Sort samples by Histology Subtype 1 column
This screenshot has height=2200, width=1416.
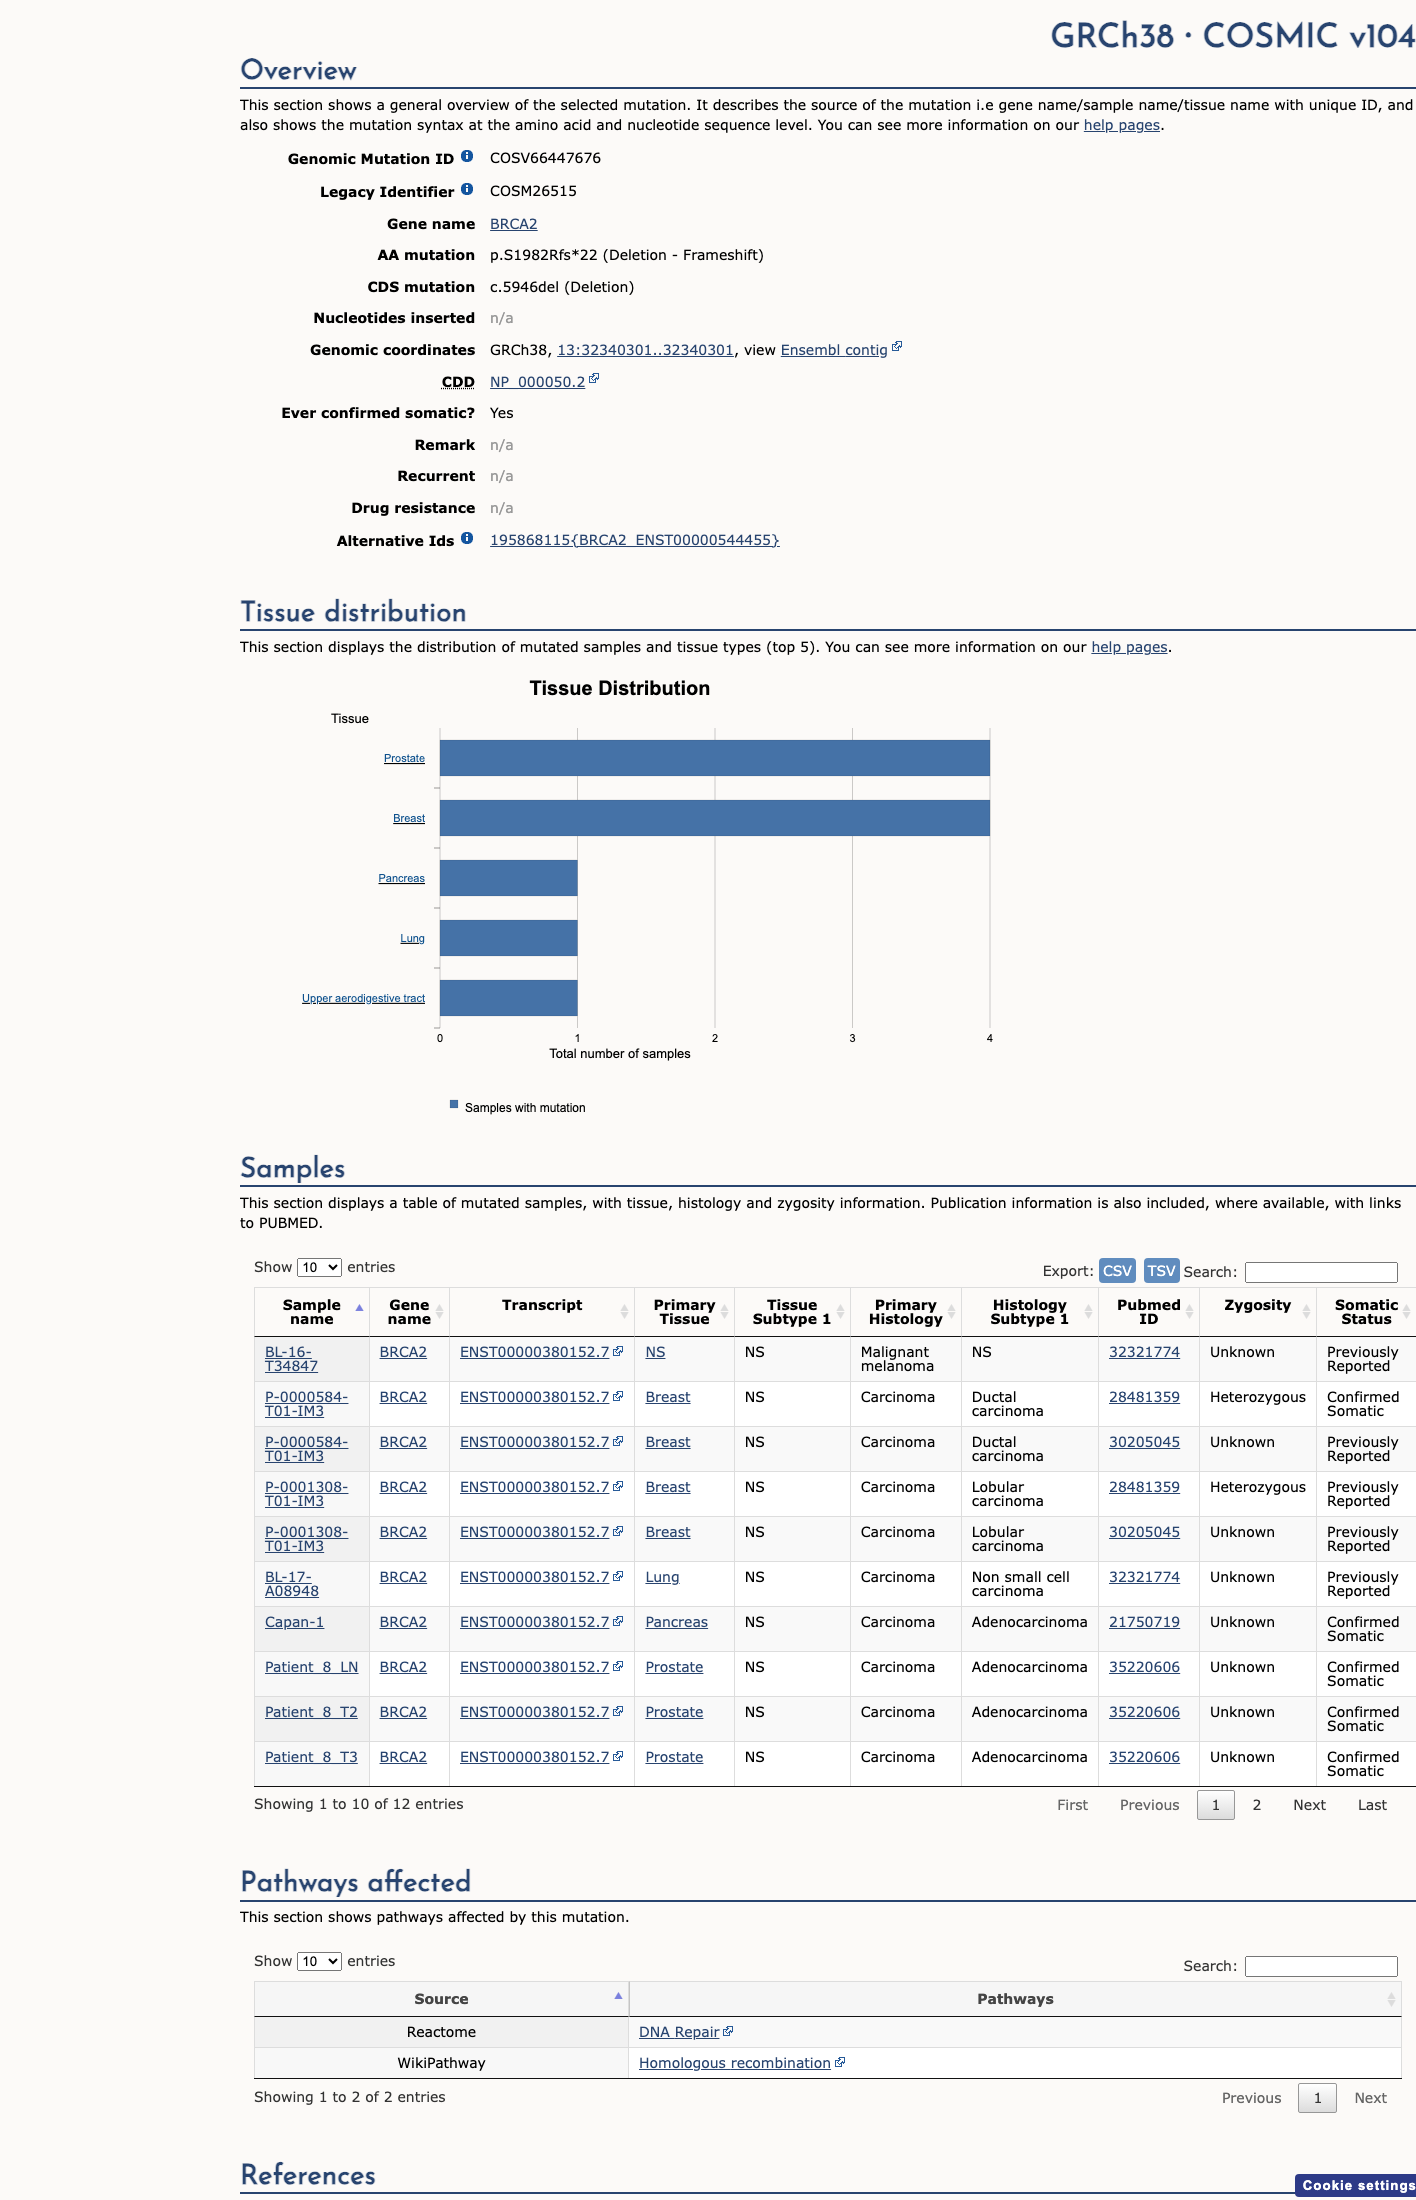pyautogui.click(x=1088, y=1312)
